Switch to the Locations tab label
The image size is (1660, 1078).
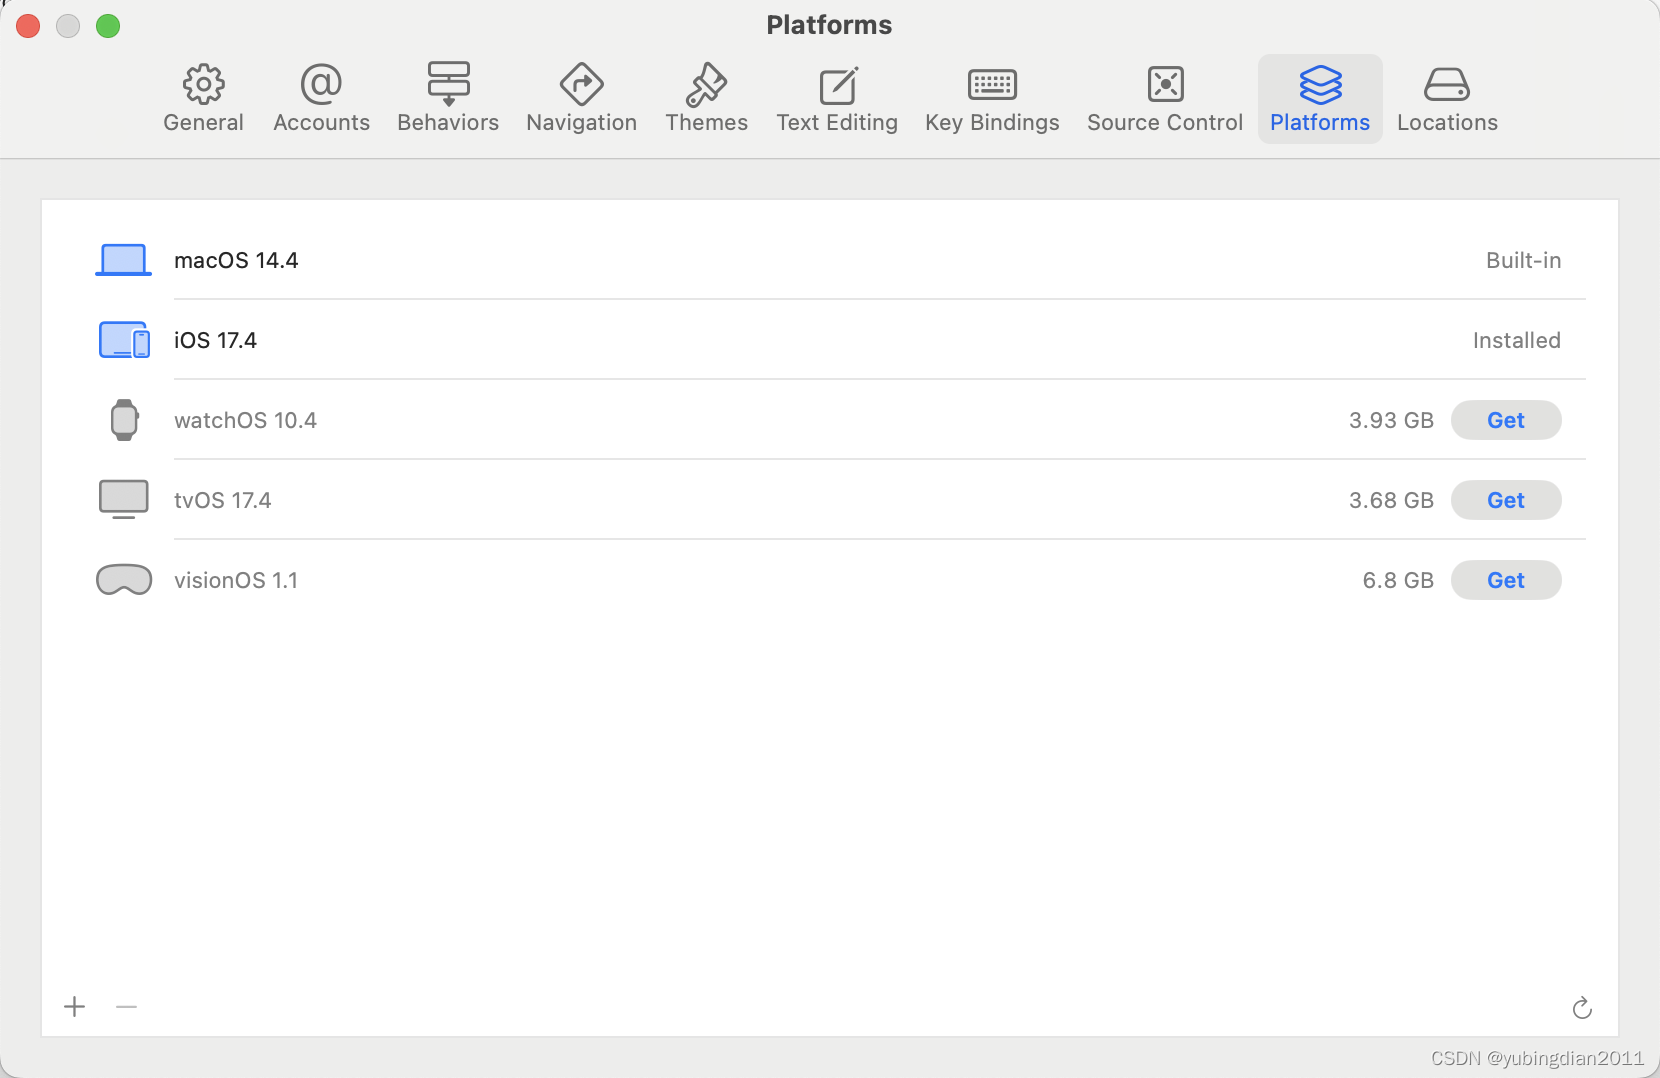pos(1447,122)
